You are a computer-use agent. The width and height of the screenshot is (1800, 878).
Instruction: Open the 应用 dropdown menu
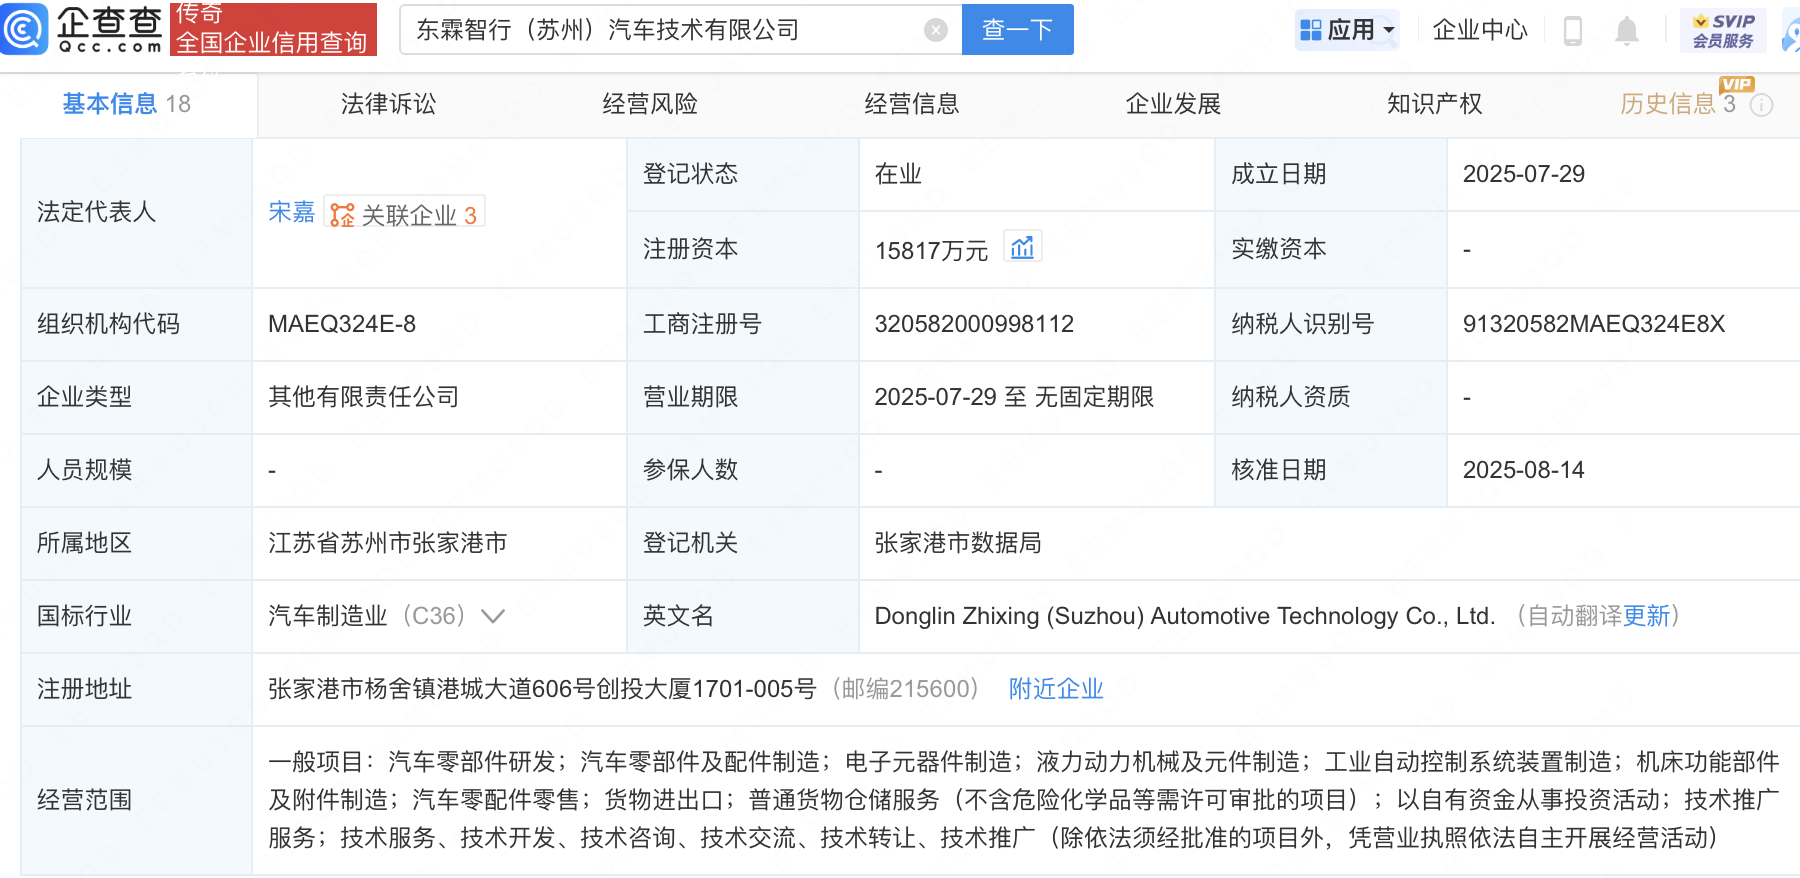[x=1347, y=30]
